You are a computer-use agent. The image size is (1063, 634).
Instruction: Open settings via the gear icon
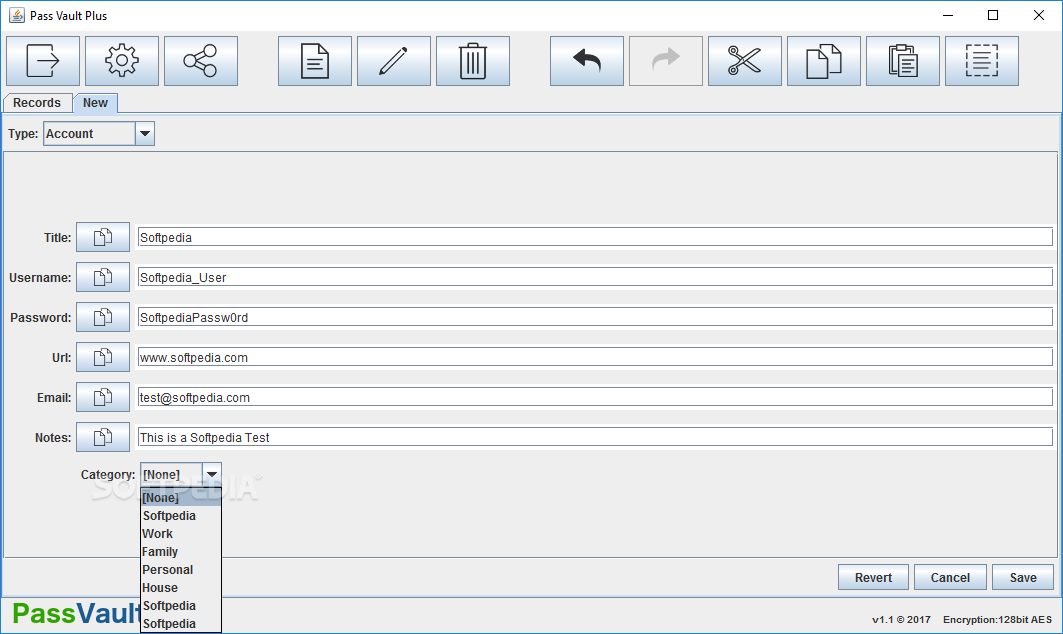[x=122, y=61]
